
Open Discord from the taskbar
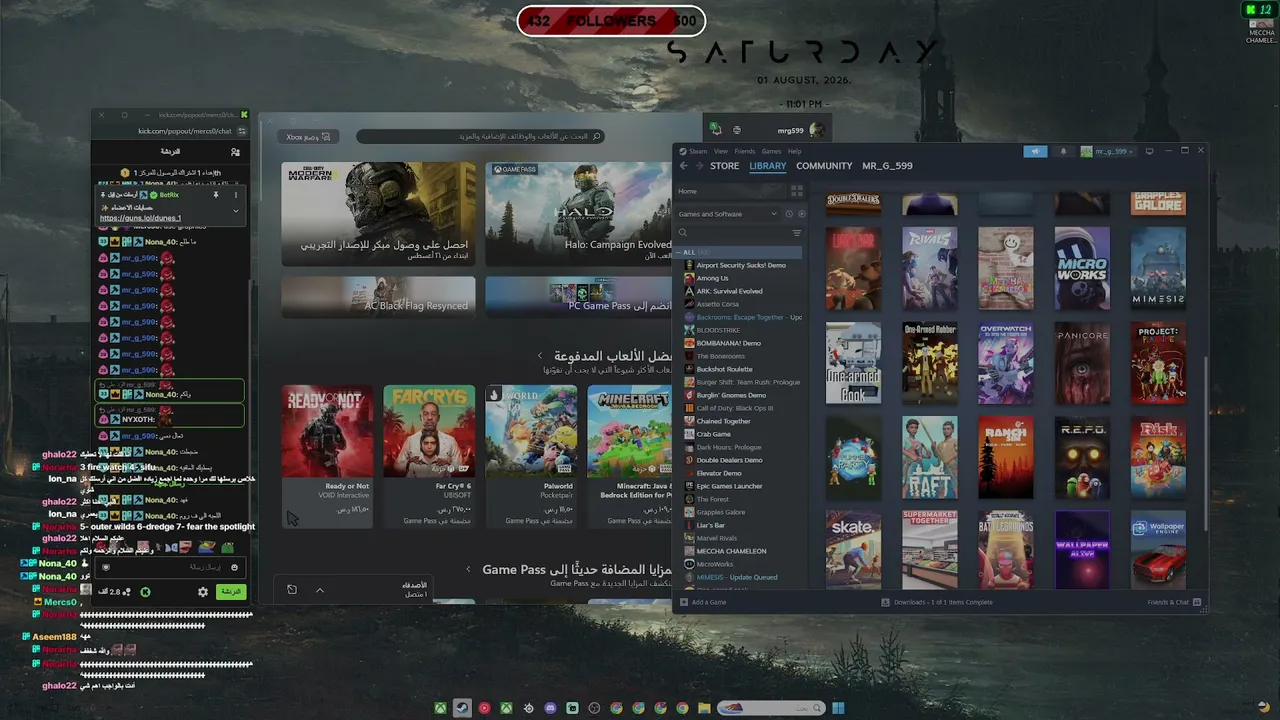(550, 708)
